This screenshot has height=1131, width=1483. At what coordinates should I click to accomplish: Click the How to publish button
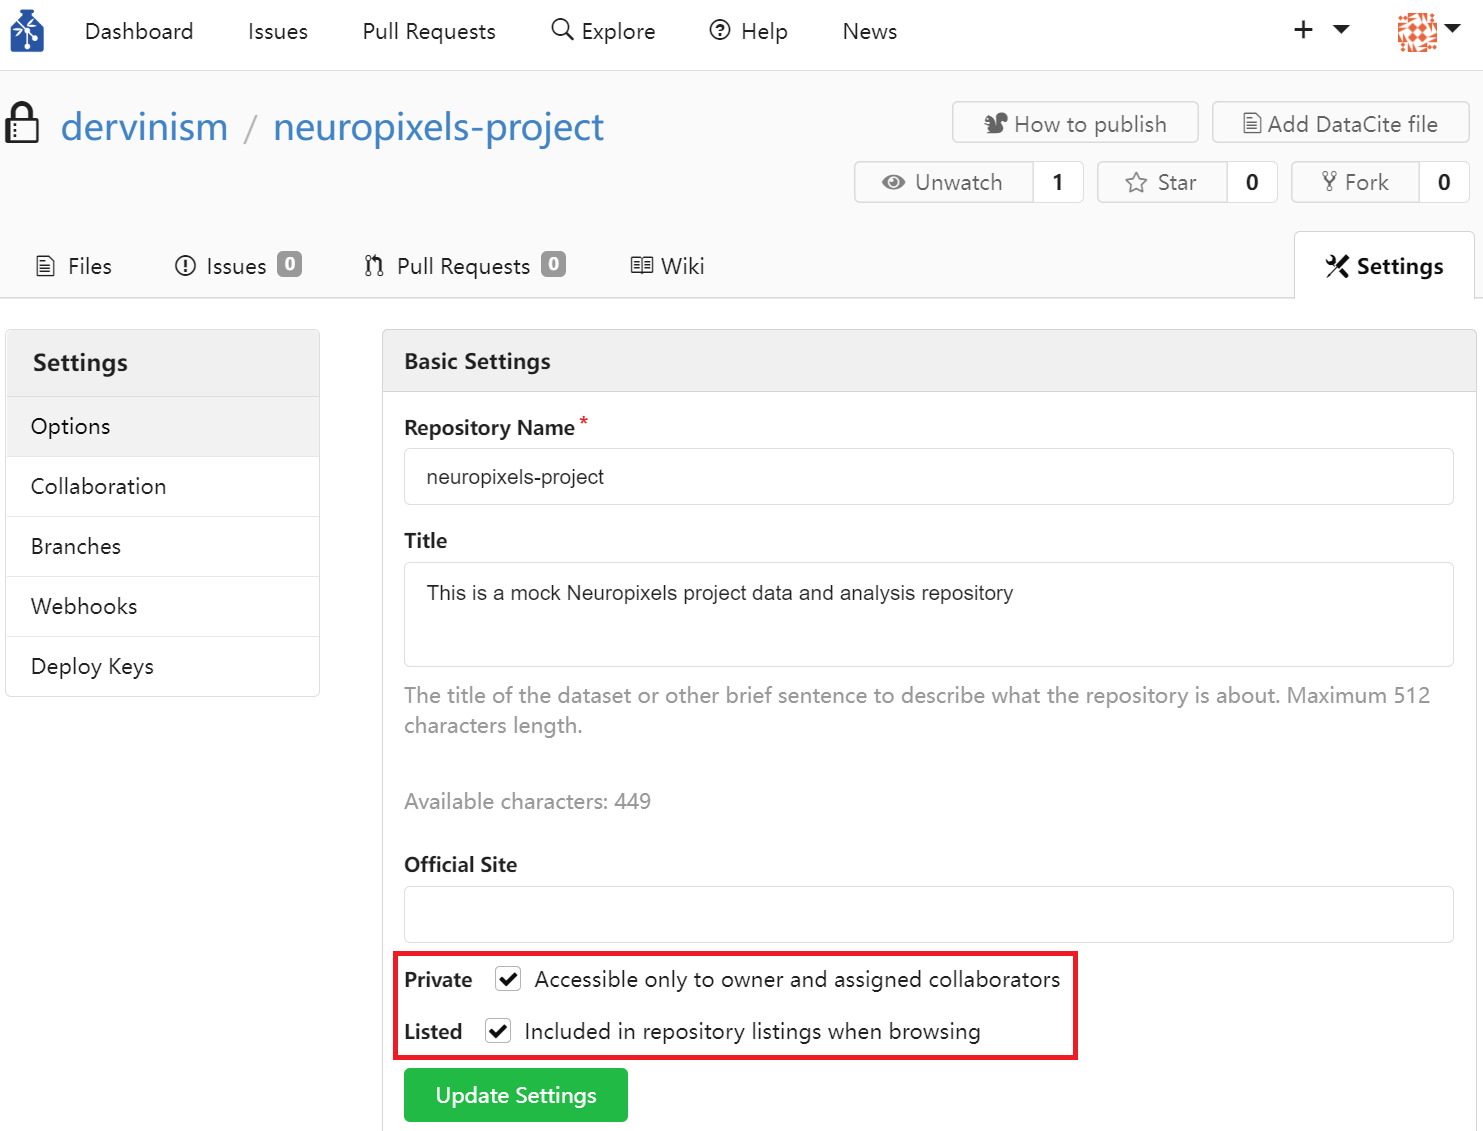pos(1076,123)
